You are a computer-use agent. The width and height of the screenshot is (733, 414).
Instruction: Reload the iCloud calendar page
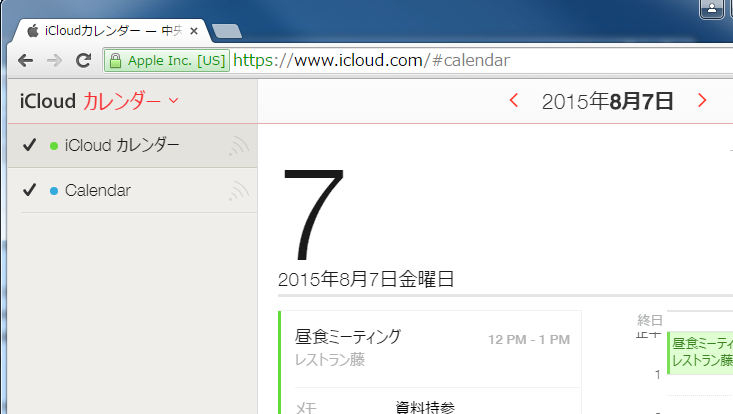pos(84,60)
